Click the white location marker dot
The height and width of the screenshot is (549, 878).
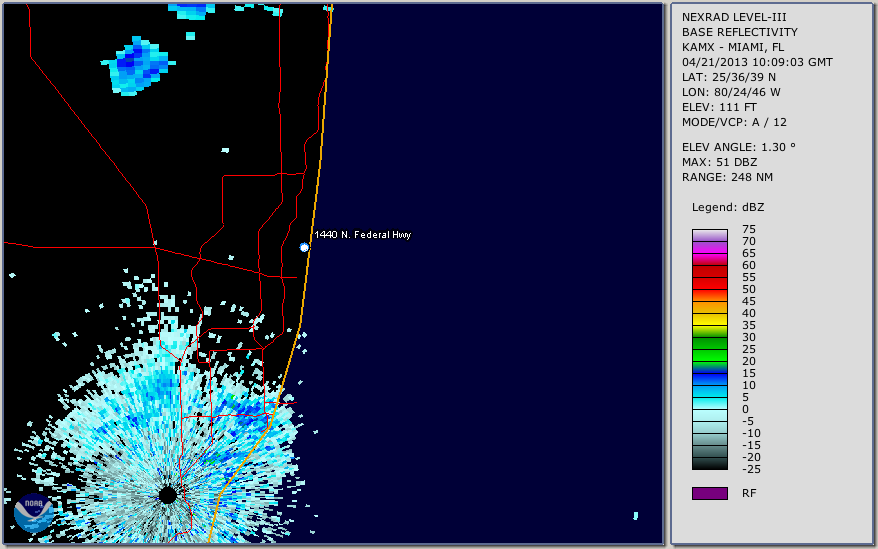304,247
